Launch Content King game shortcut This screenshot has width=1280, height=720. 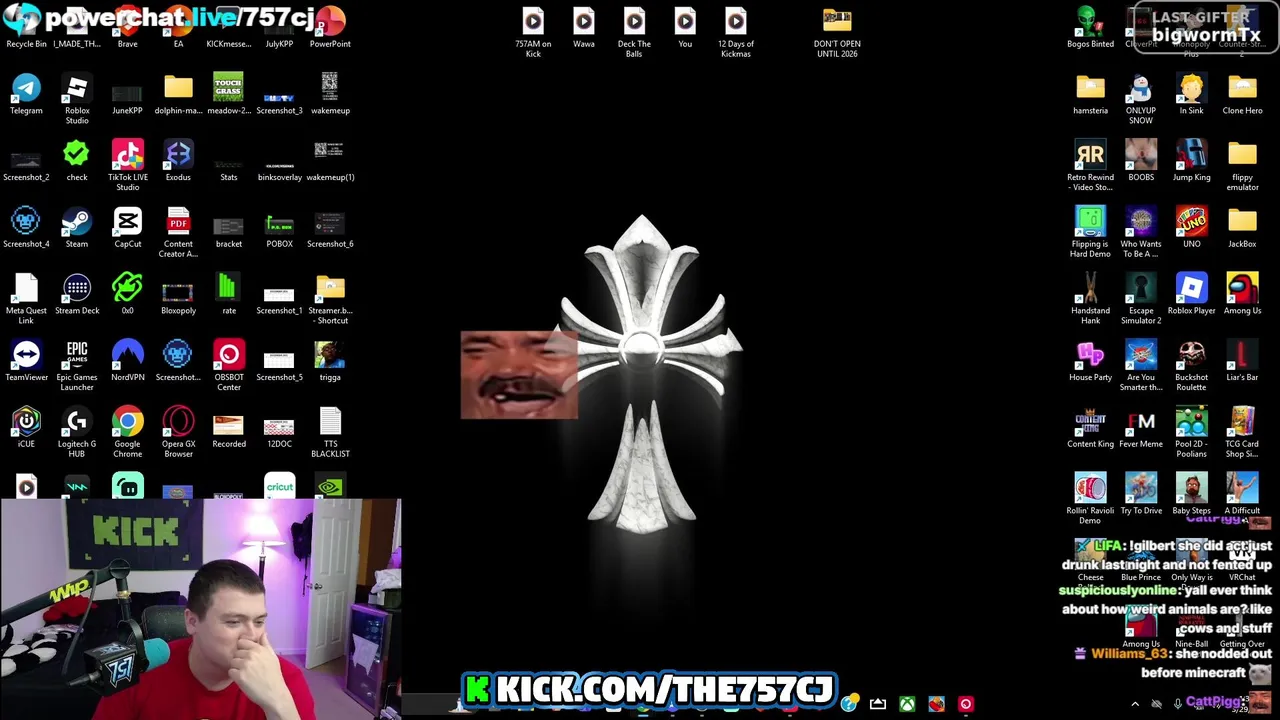click(1090, 428)
